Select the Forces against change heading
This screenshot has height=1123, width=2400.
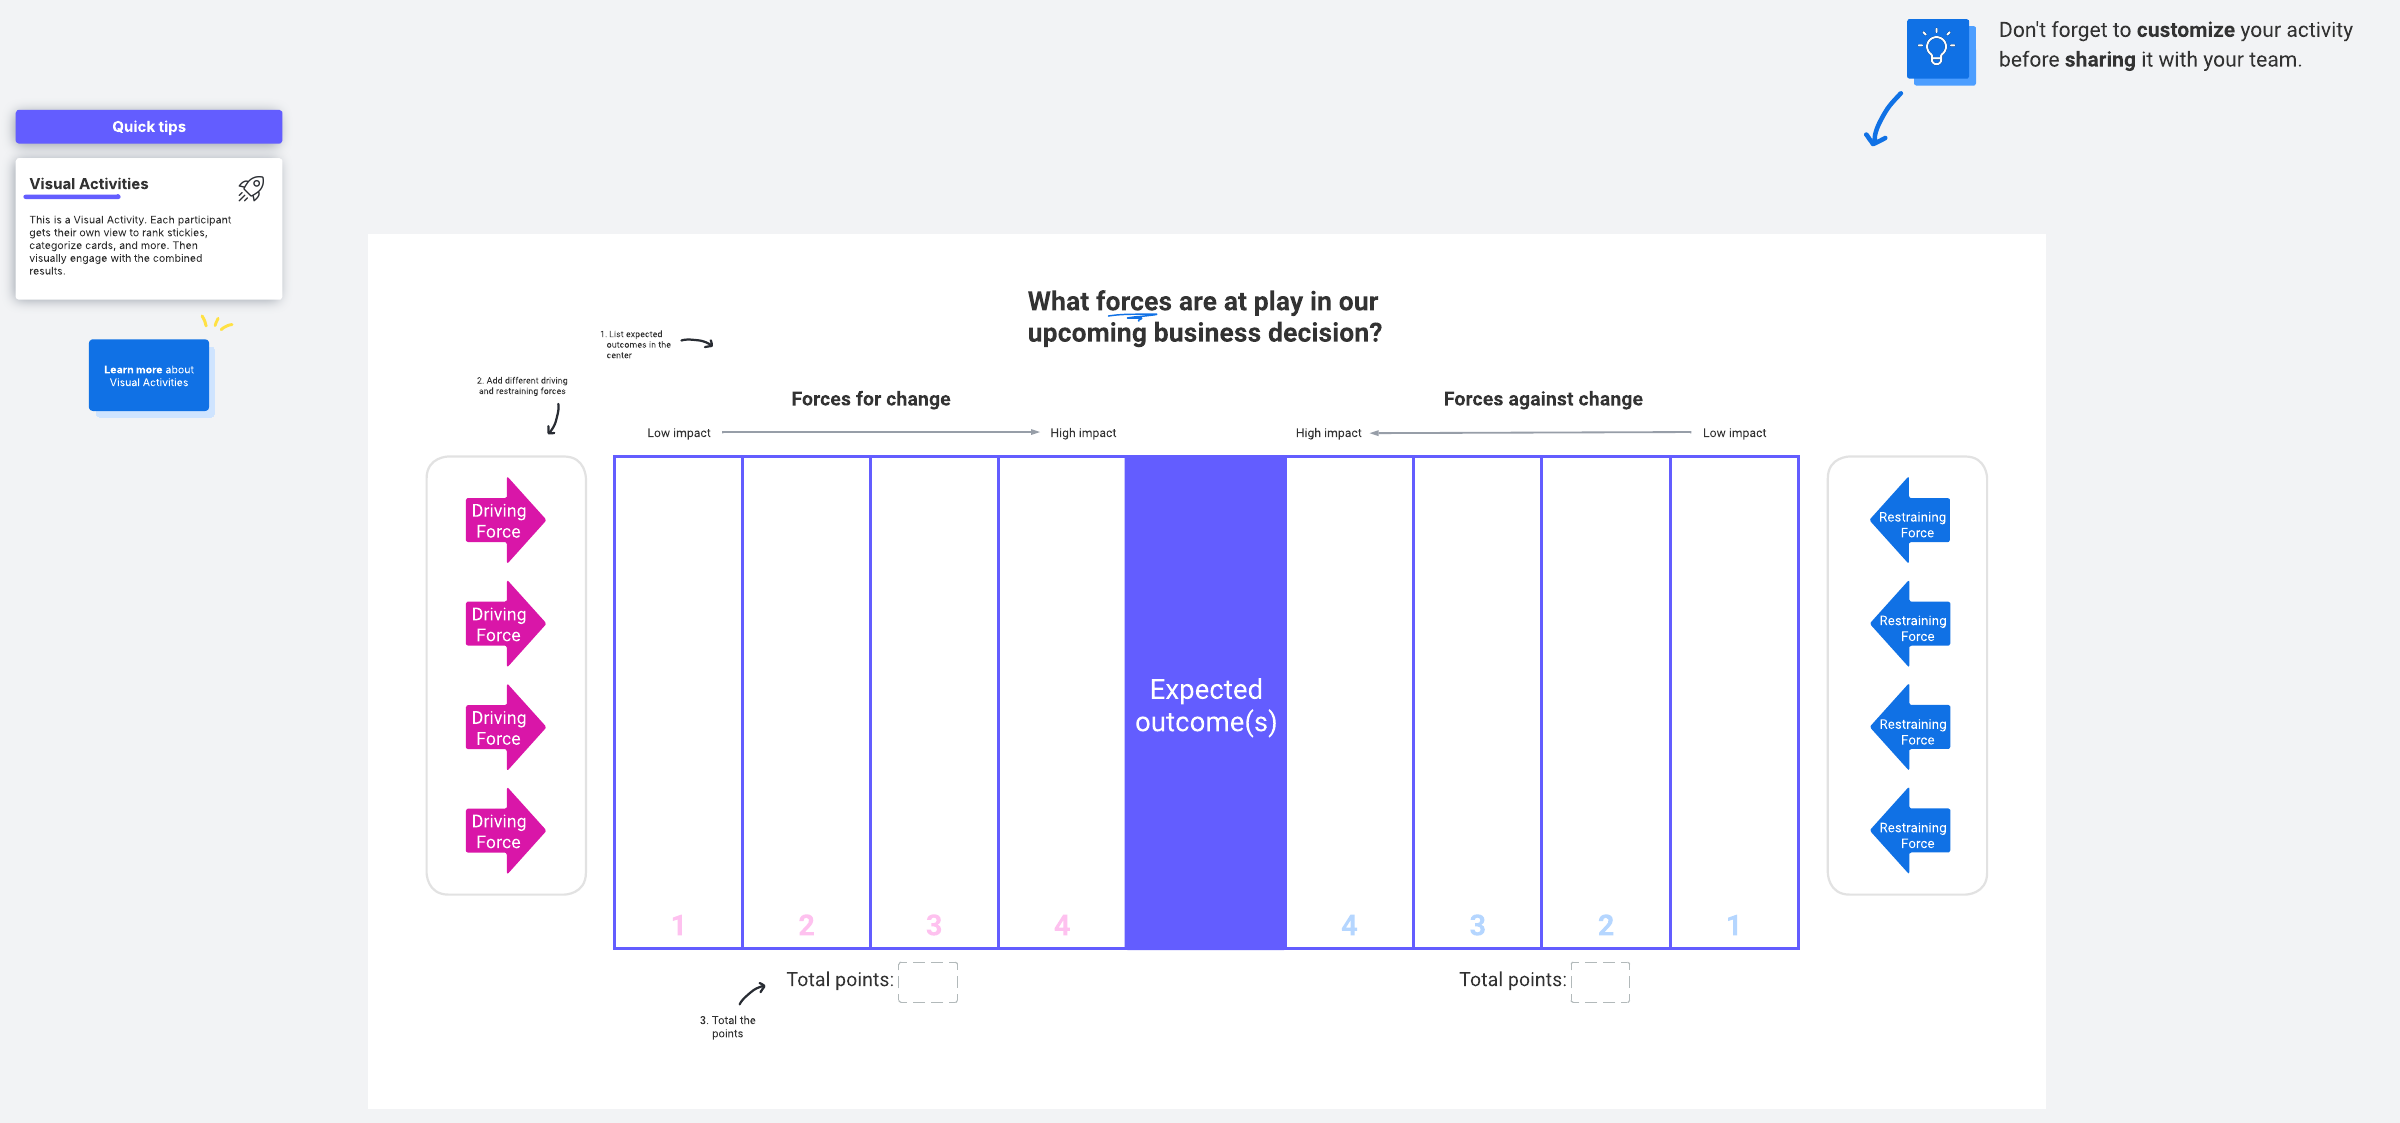coord(1542,399)
